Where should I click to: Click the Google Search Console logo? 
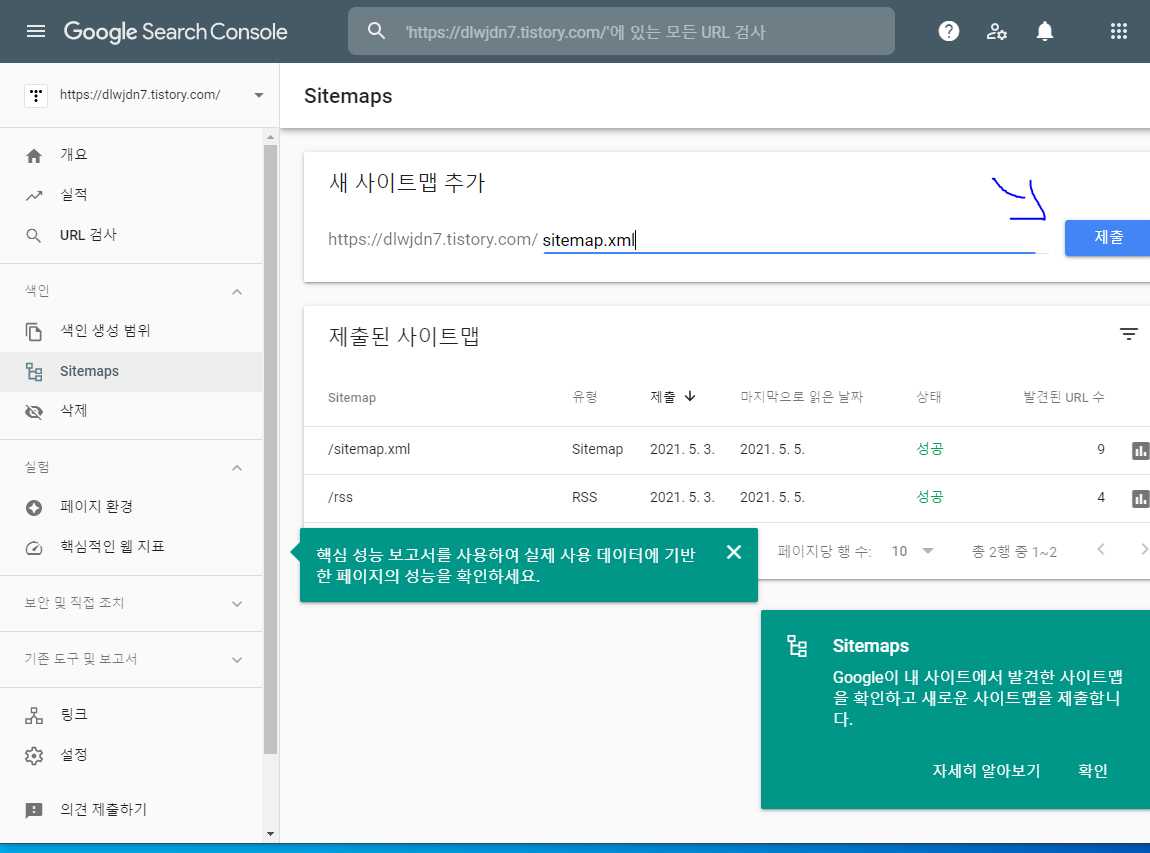pos(175,32)
